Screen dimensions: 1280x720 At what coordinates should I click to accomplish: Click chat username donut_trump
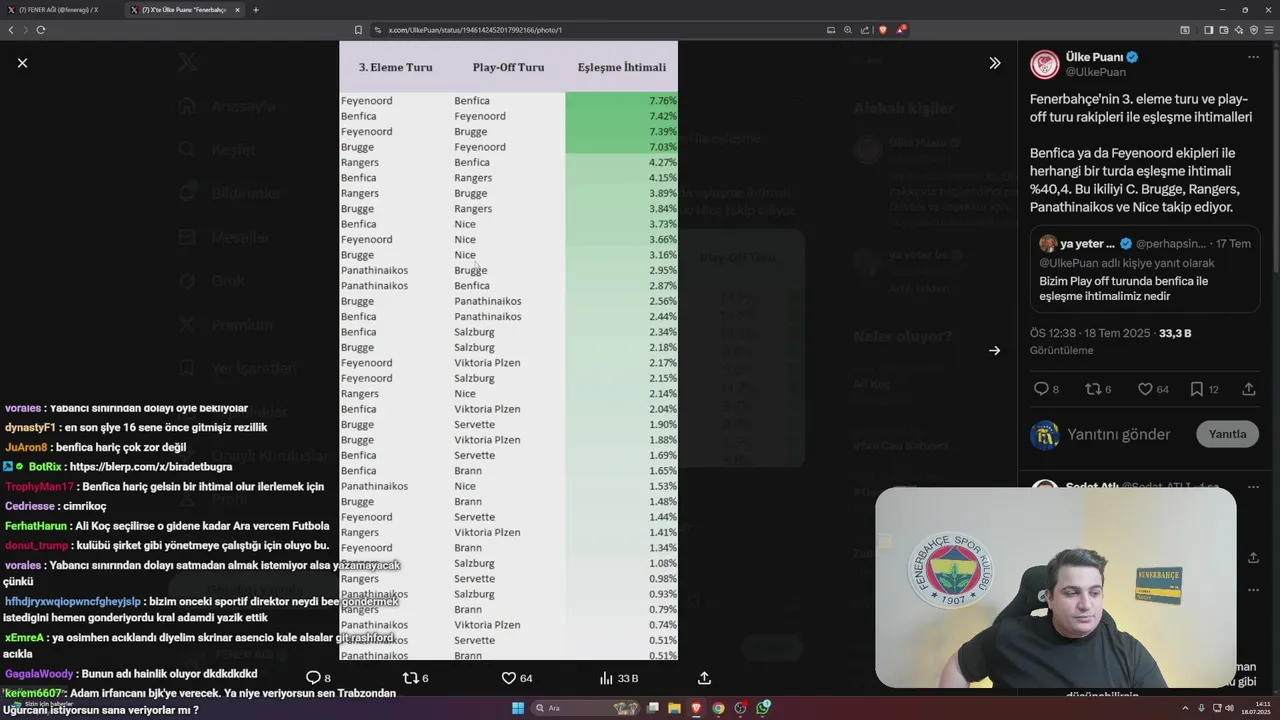click(36, 546)
